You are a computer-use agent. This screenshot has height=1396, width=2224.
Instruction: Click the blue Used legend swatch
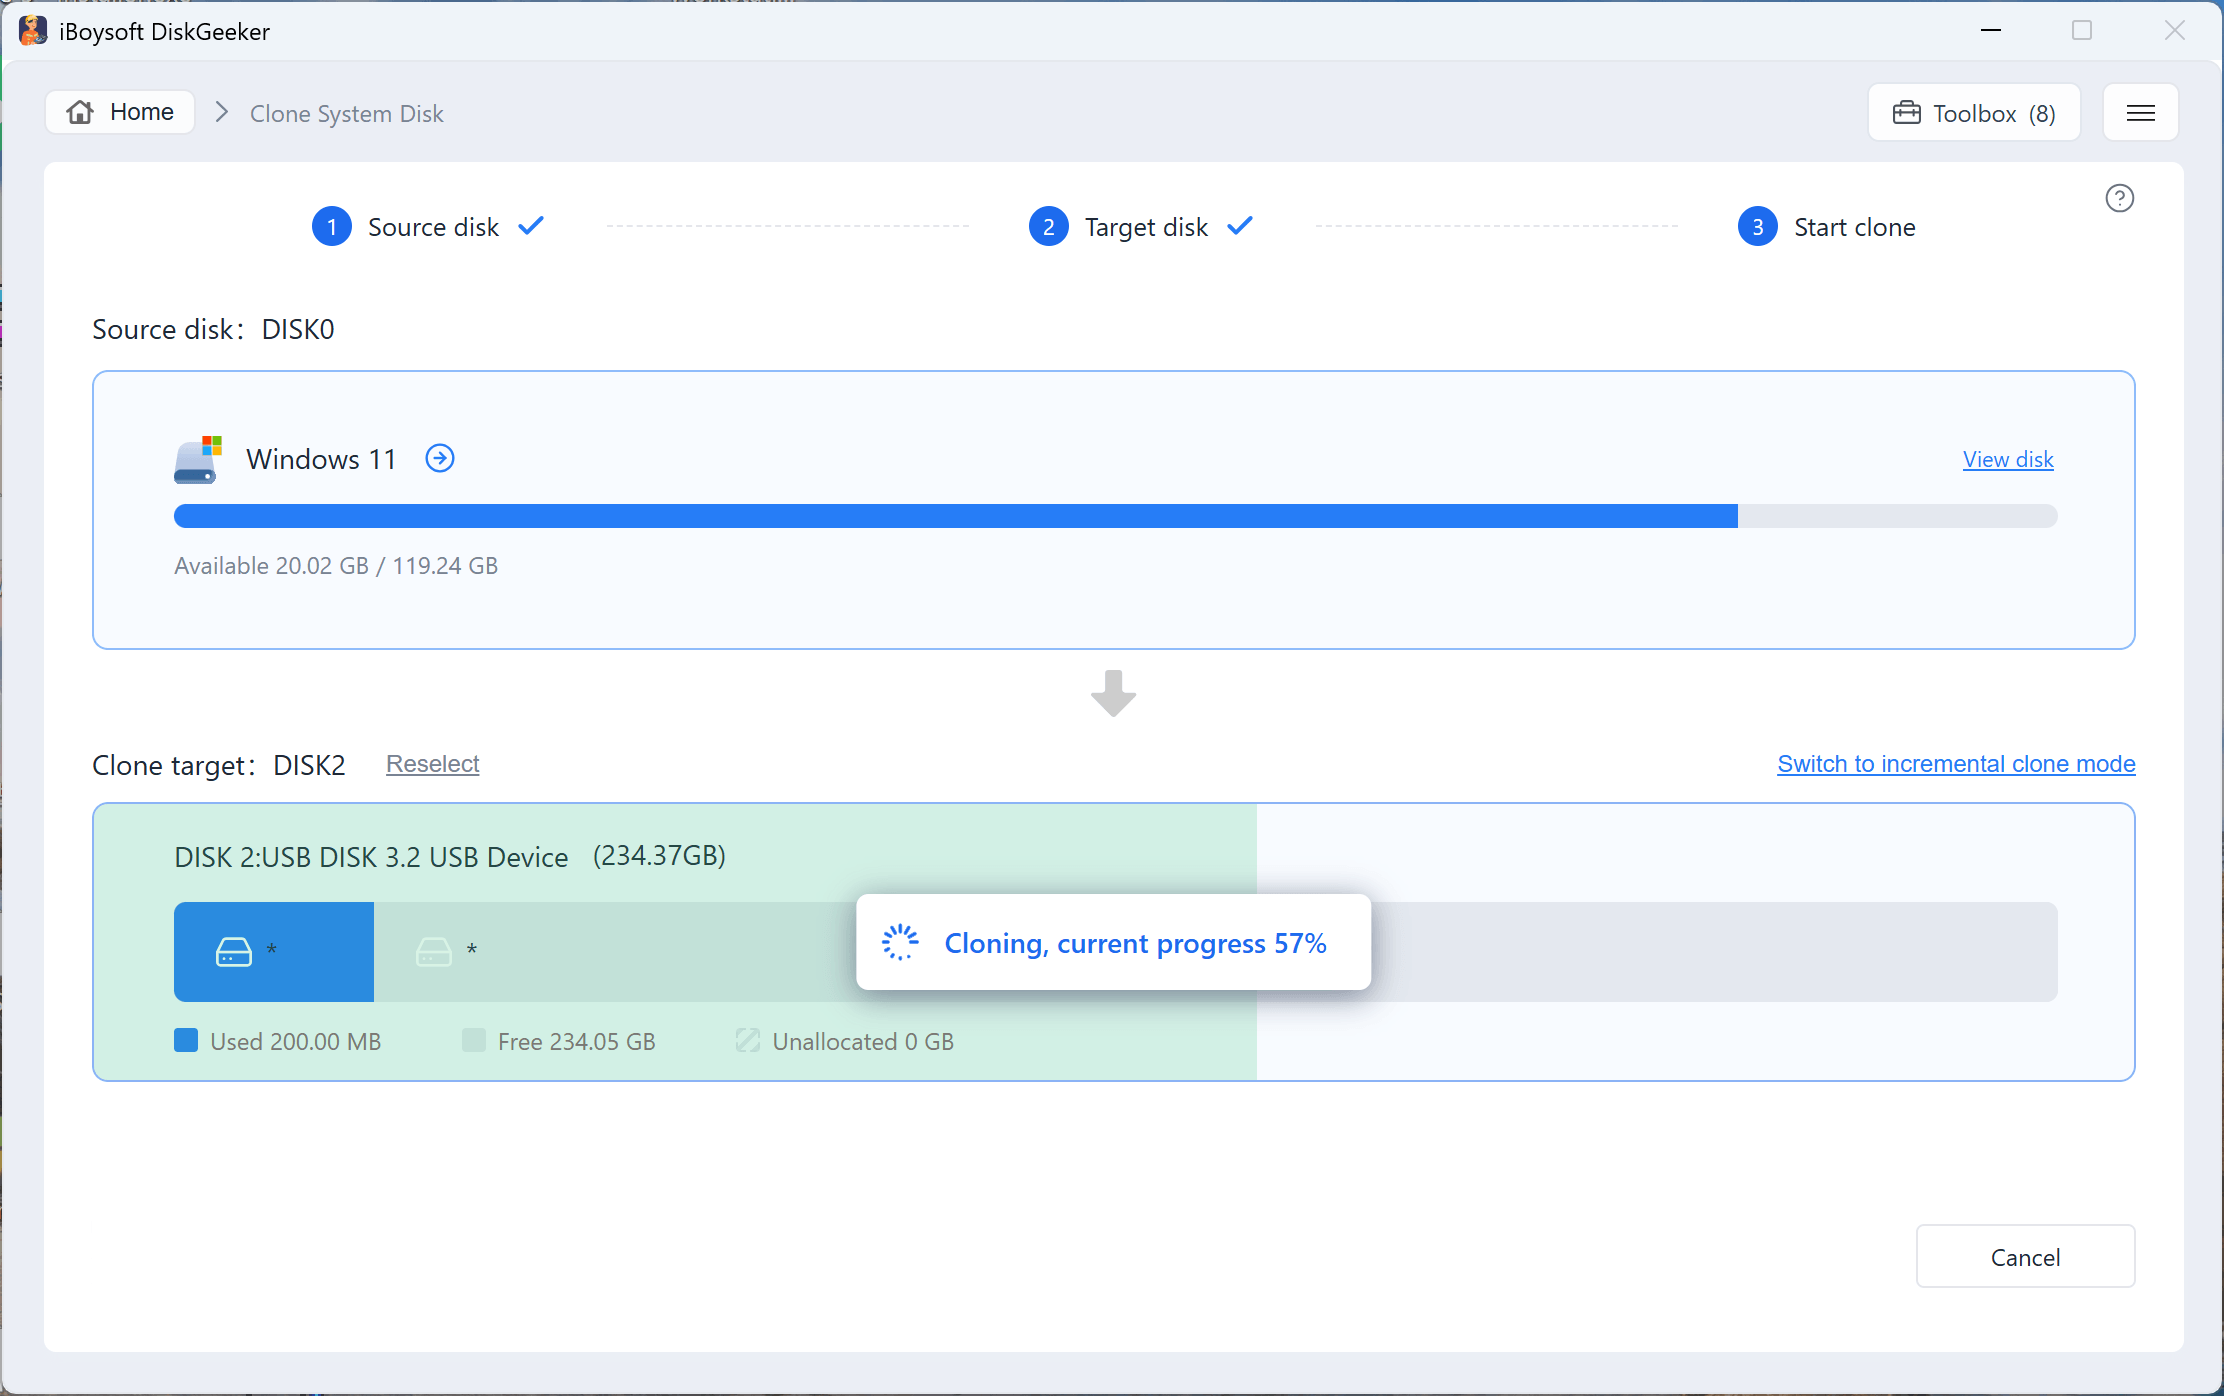[x=186, y=1041]
